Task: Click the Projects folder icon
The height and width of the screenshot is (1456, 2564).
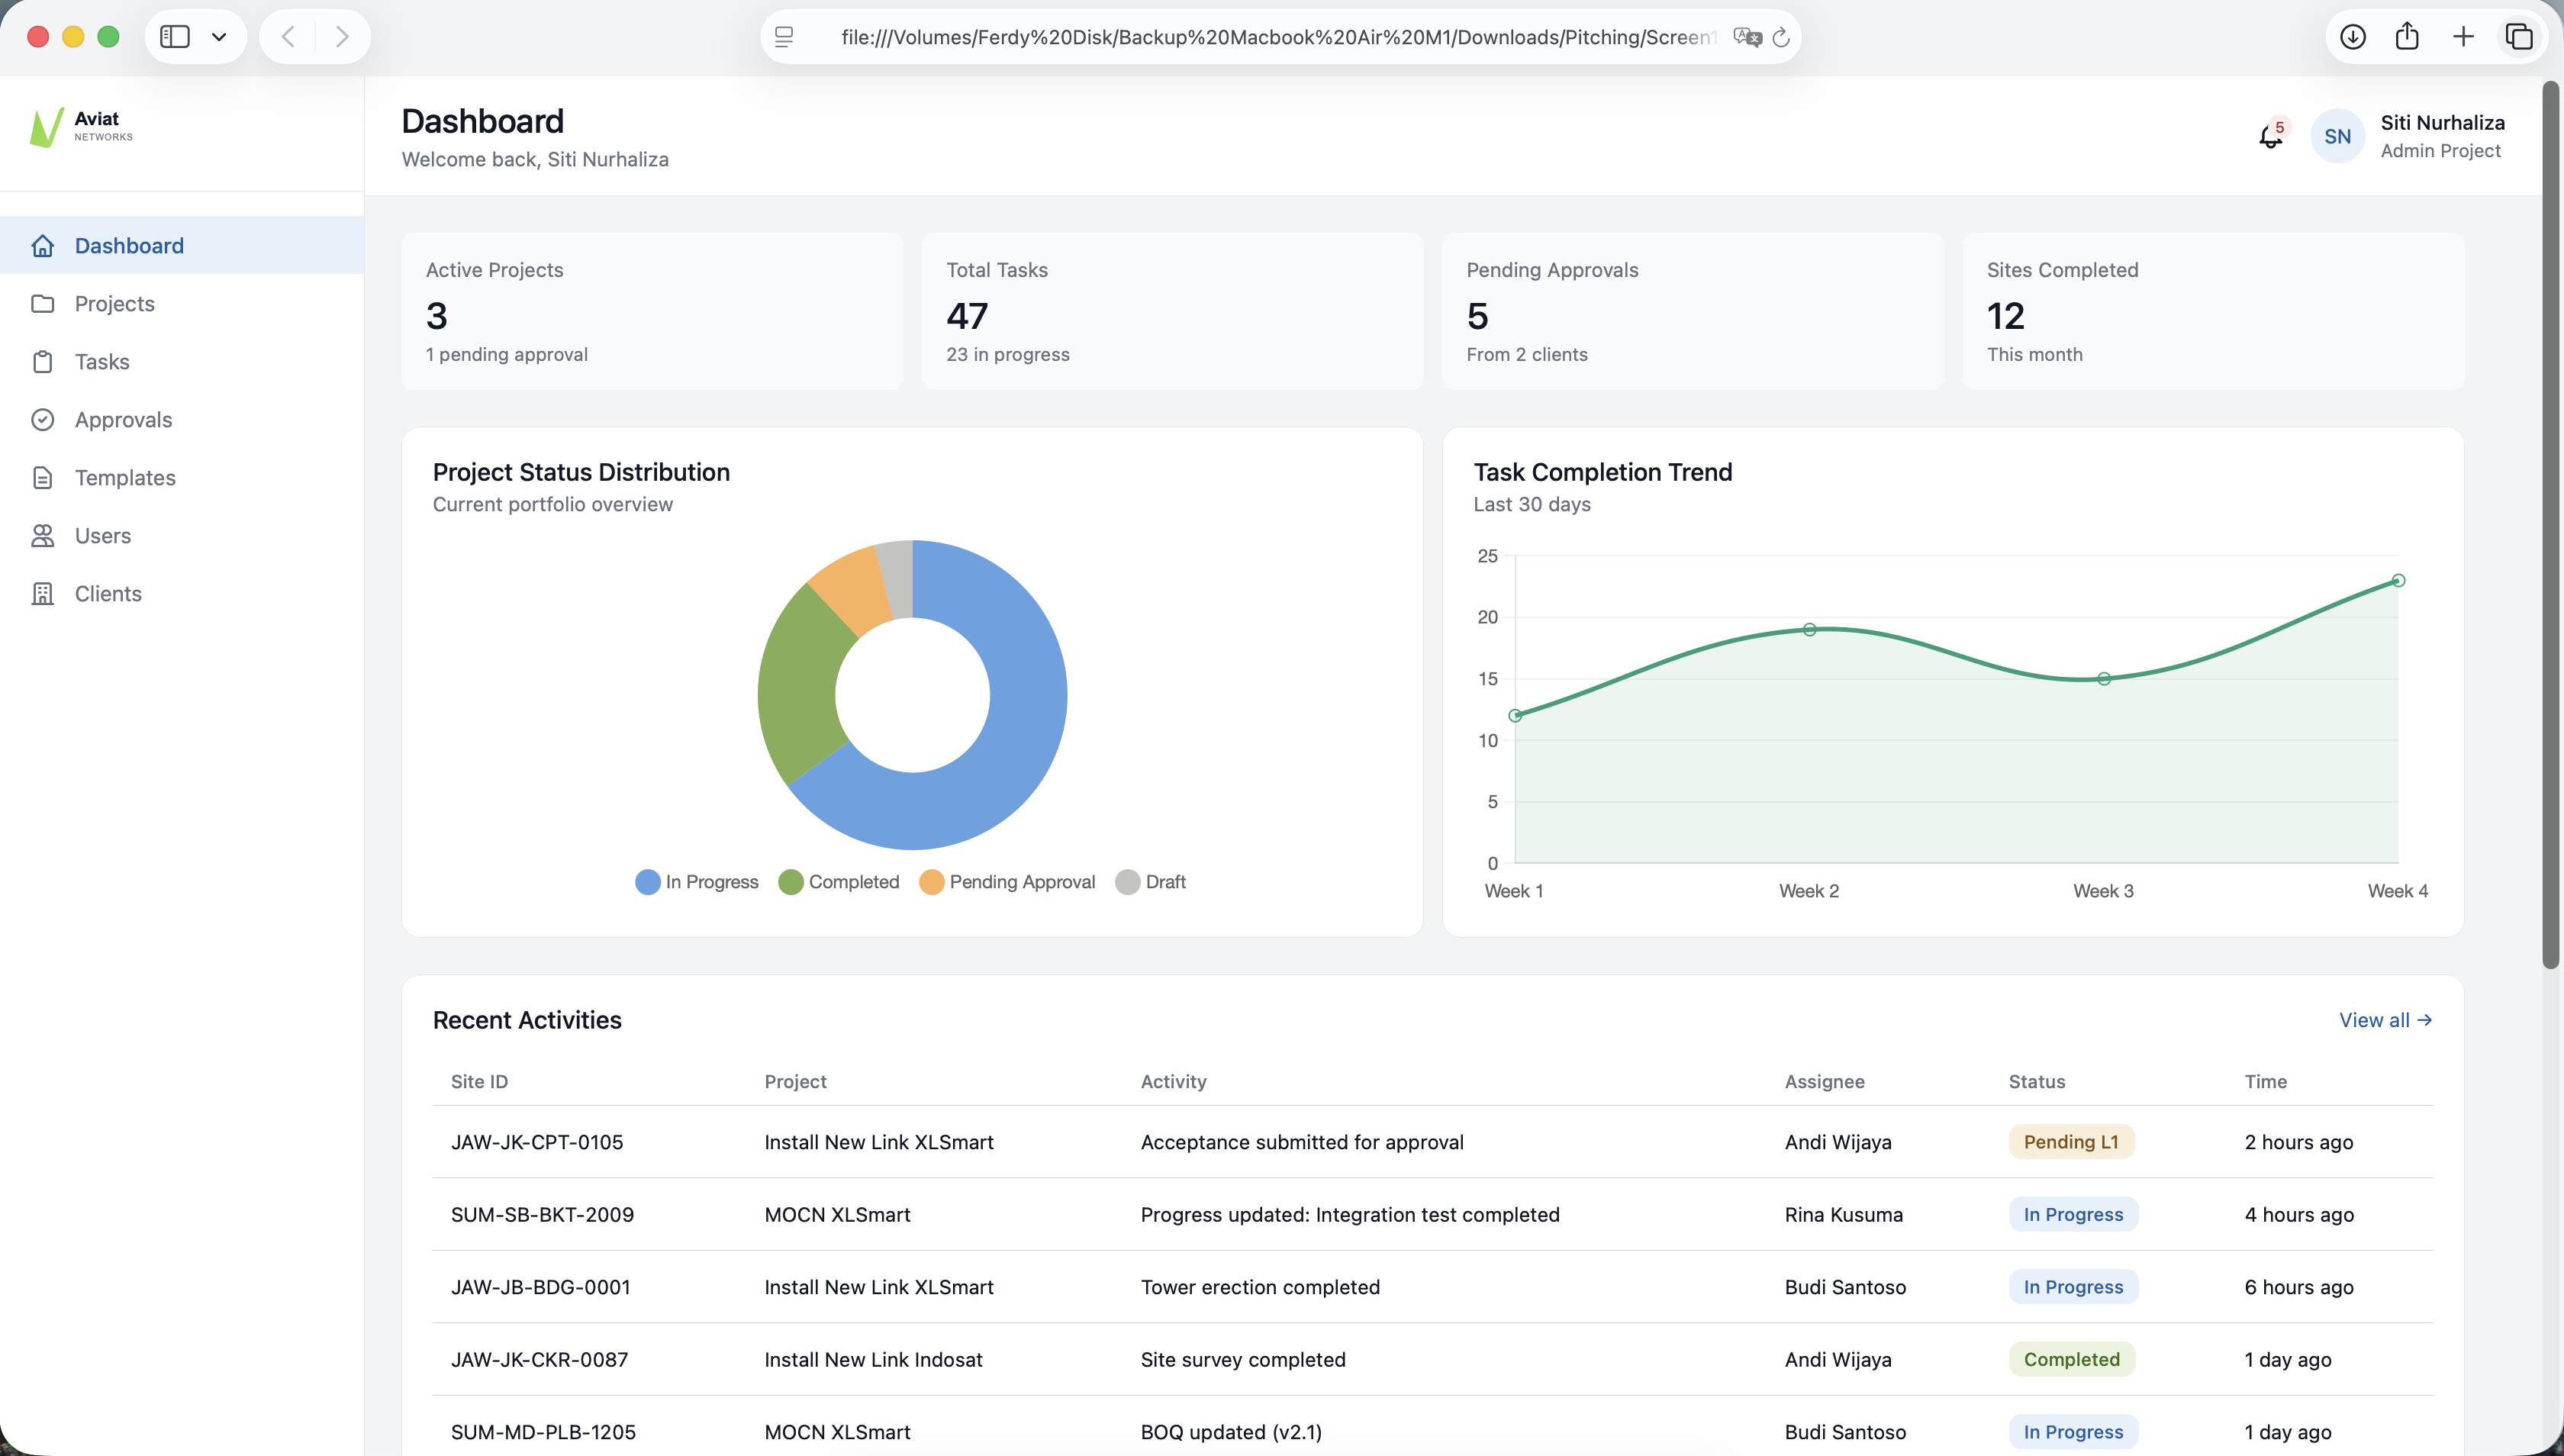Action: pyautogui.click(x=42, y=304)
